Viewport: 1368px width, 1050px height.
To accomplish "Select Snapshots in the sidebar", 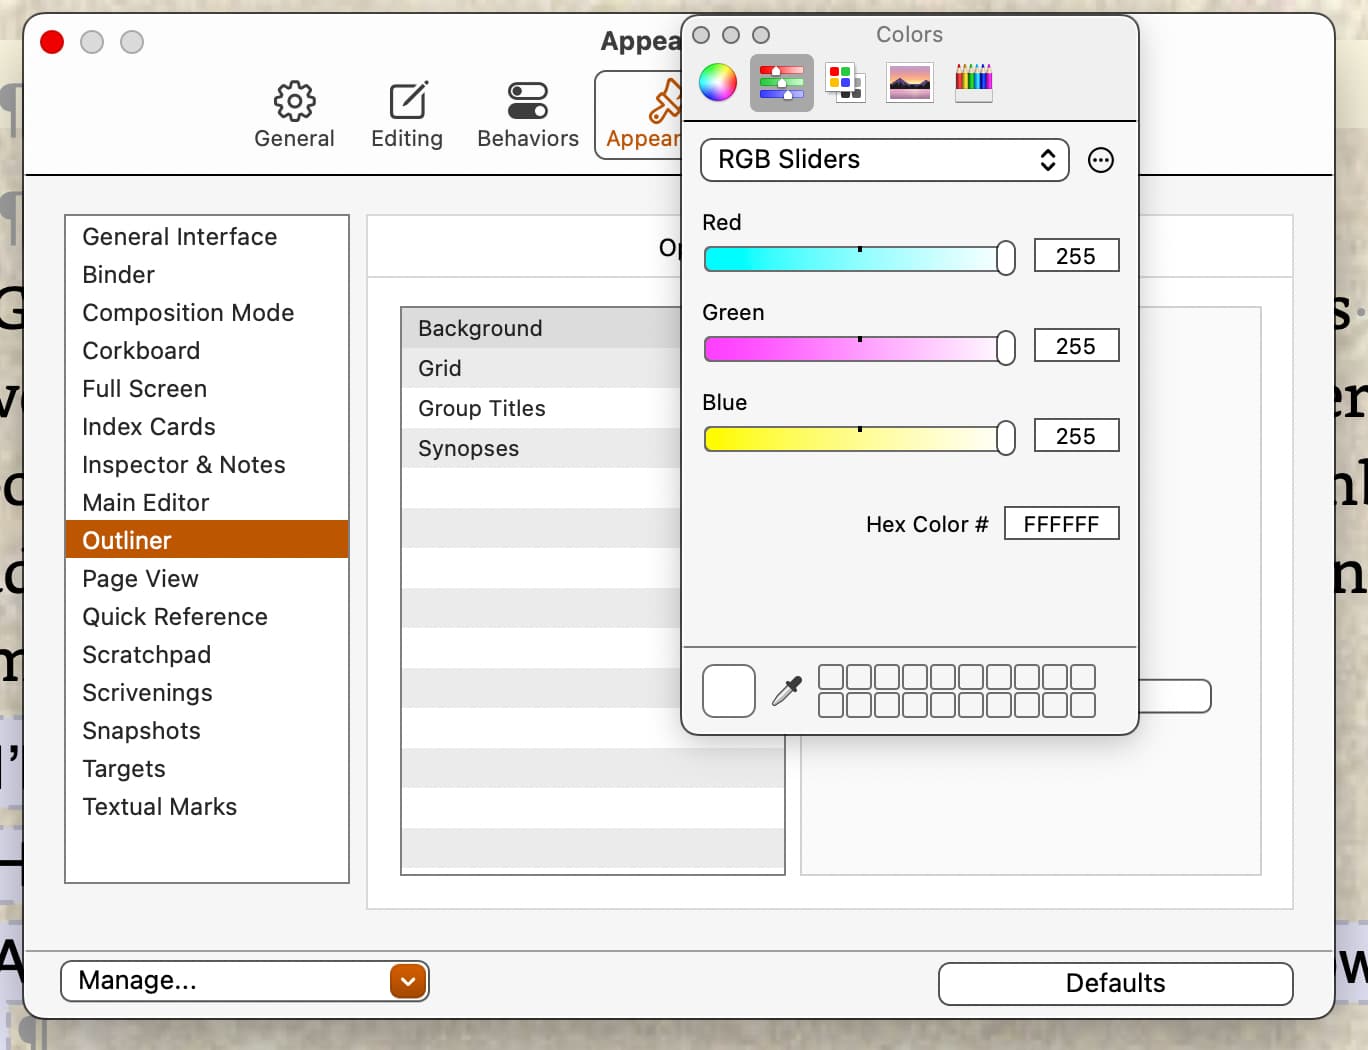I will (207, 731).
